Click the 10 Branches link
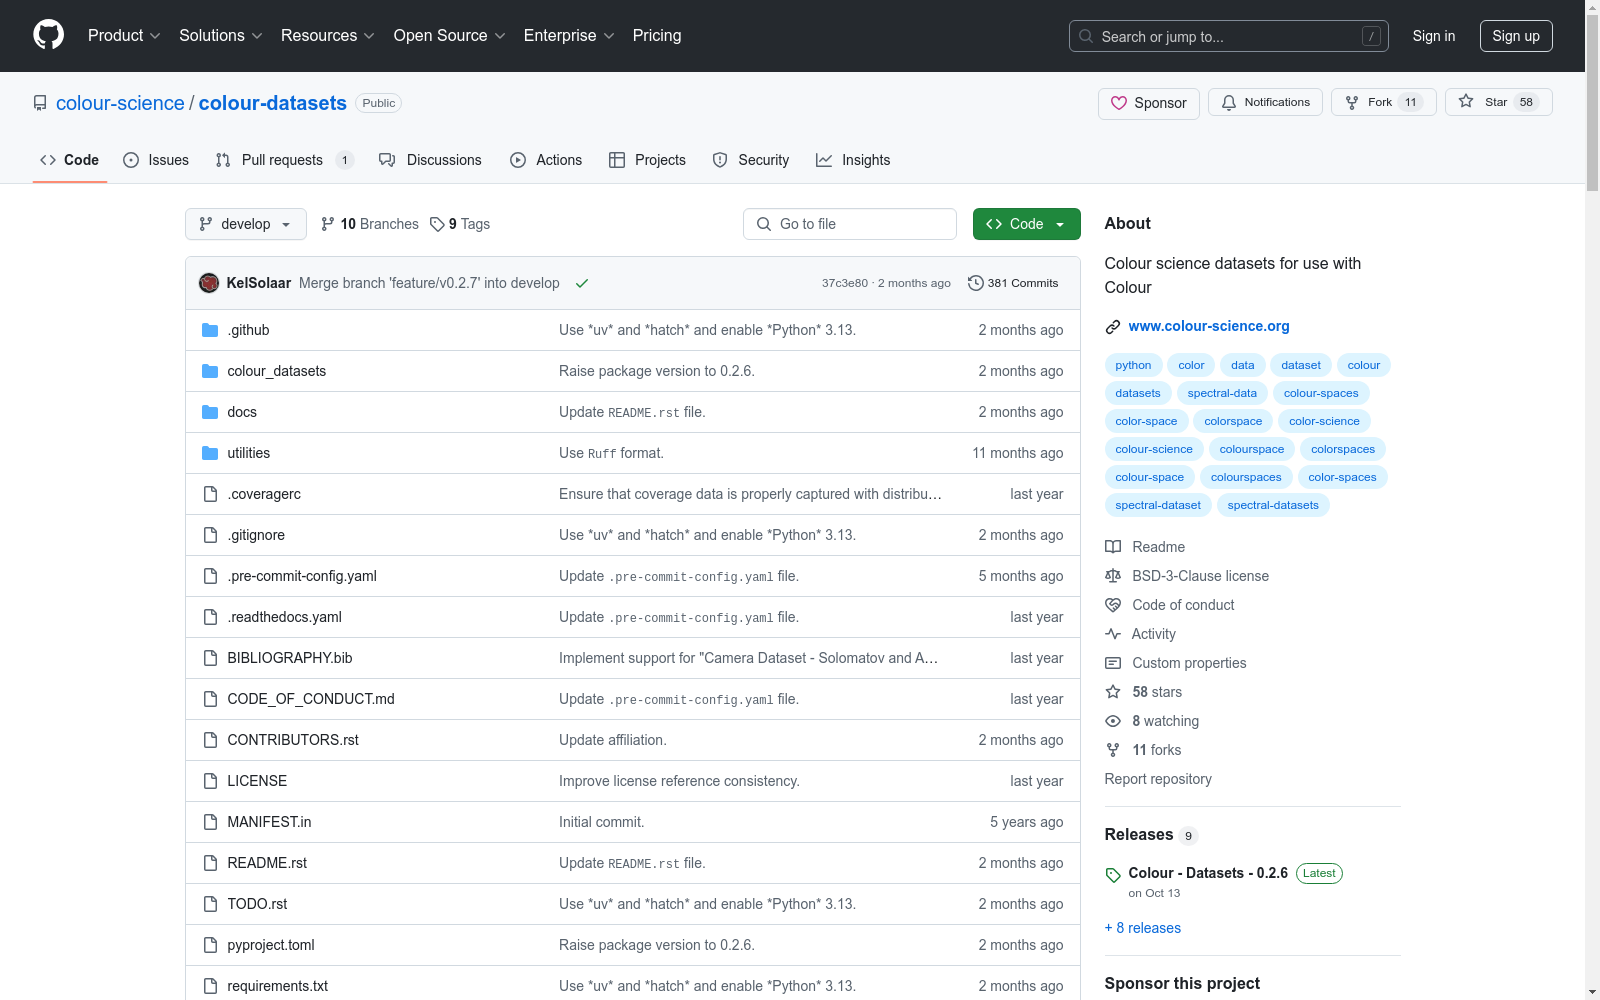Viewport: 1600px width, 1000px height. tap(370, 224)
